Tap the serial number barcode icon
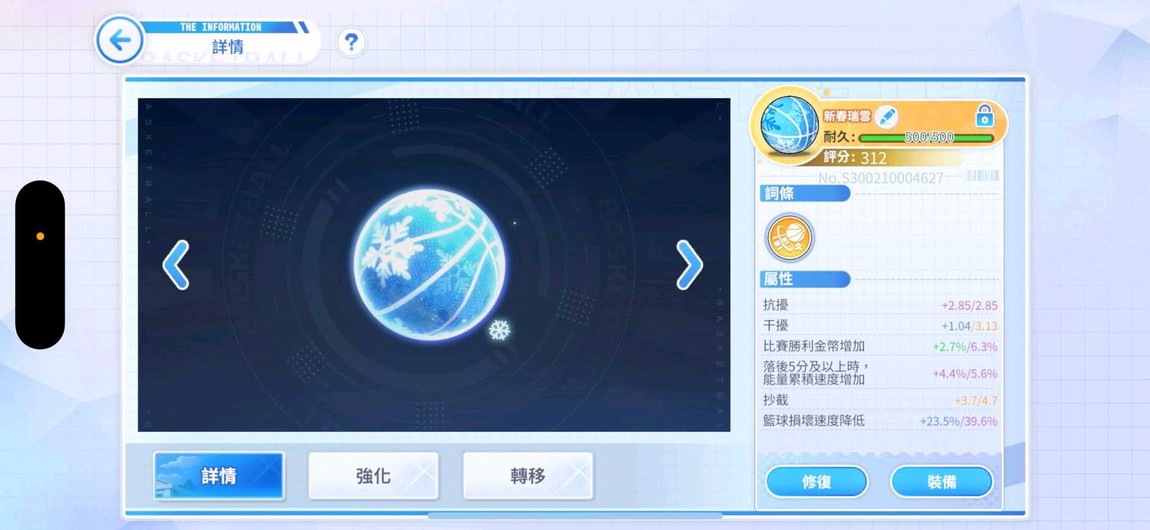This screenshot has width=1150, height=530. coord(982,176)
